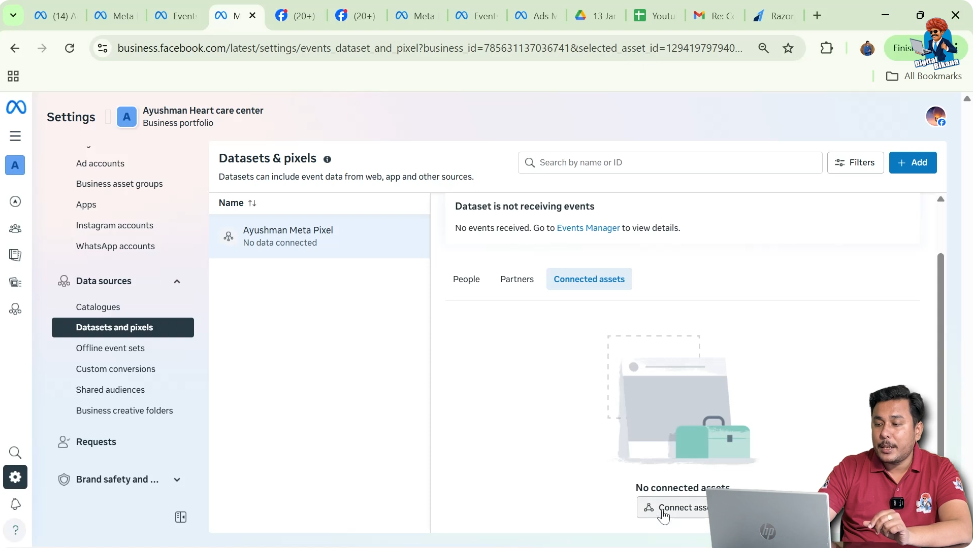Click the scroll up arrow of detail panel
This screenshot has width=975, height=549.
tap(941, 200)
